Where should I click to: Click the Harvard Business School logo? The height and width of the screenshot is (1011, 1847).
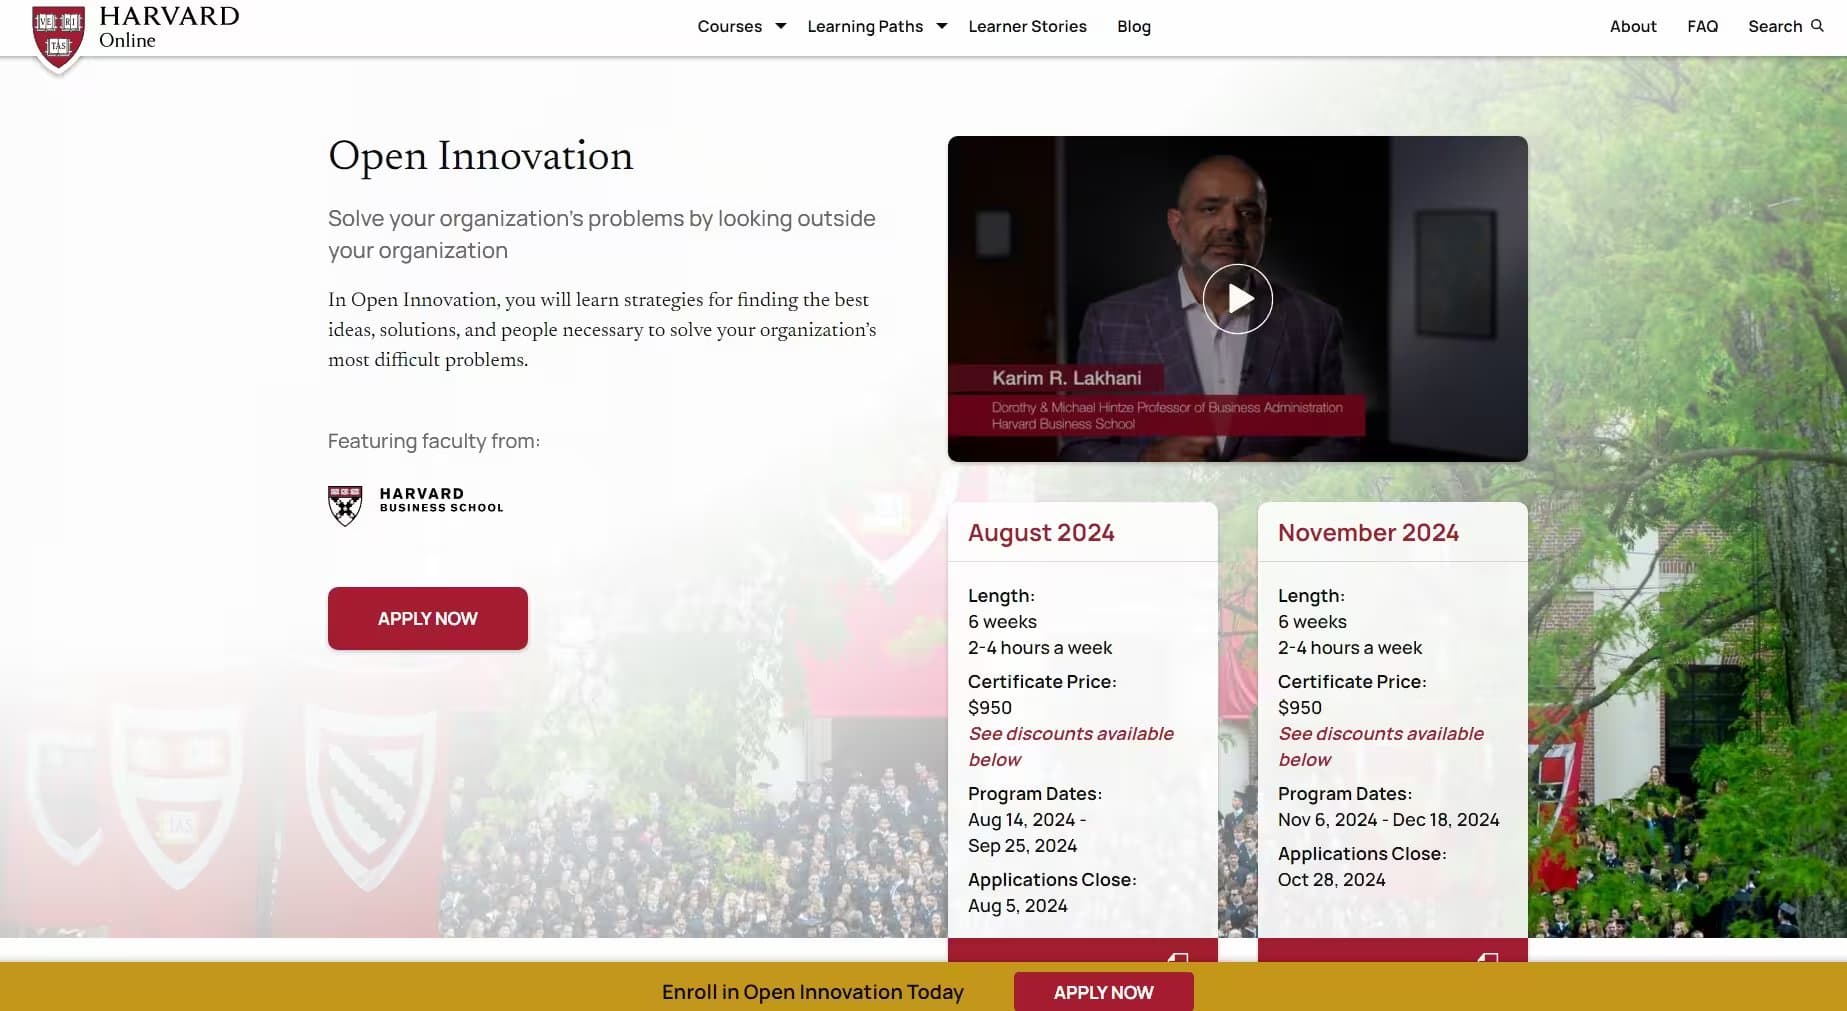[416, 505]
